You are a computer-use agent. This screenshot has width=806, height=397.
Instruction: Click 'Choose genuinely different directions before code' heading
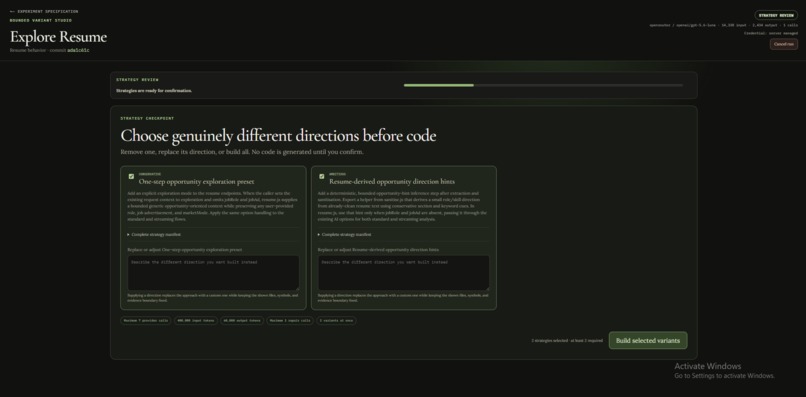[278, 136]
